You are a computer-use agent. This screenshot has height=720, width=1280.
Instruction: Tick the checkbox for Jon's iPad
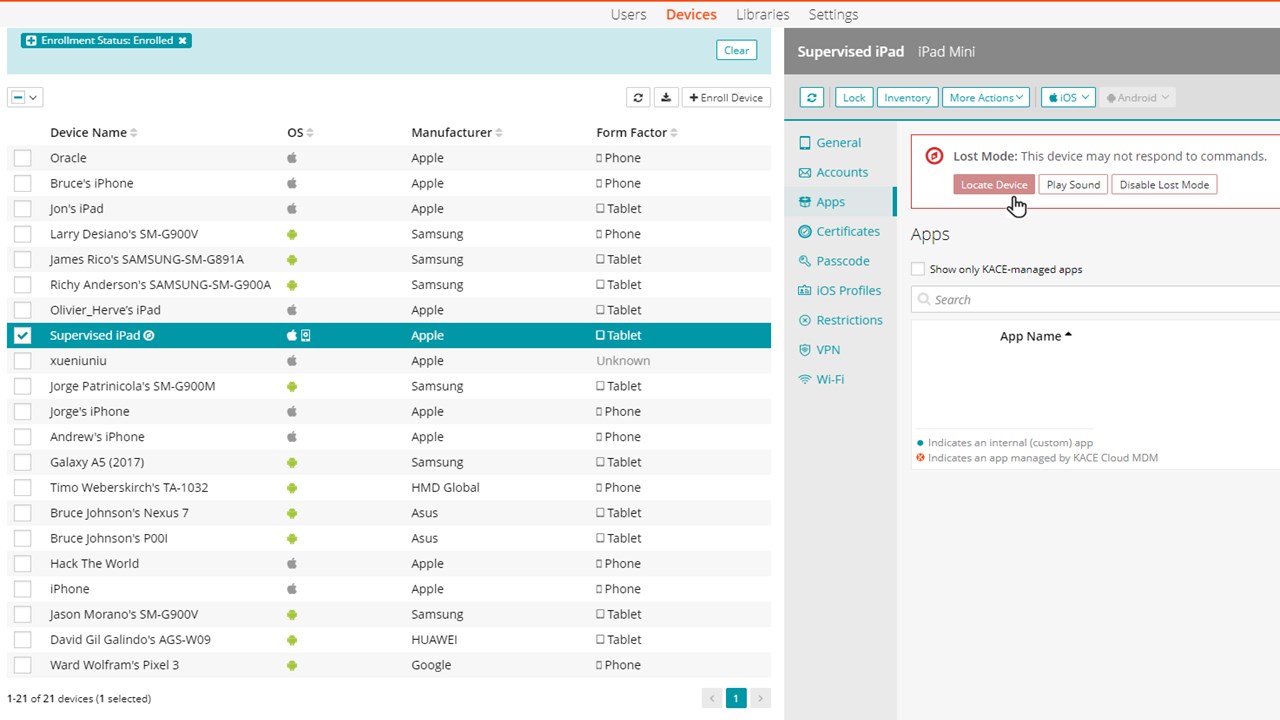tap(23, 209)
